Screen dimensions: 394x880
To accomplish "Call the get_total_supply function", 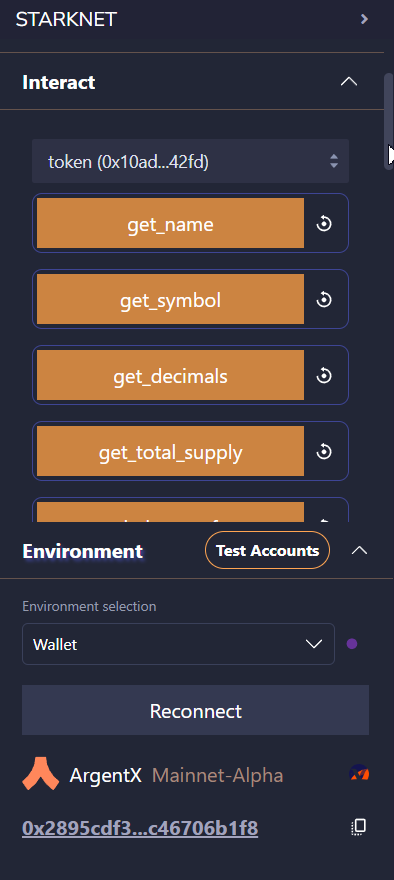I will (x=170, y=451).
